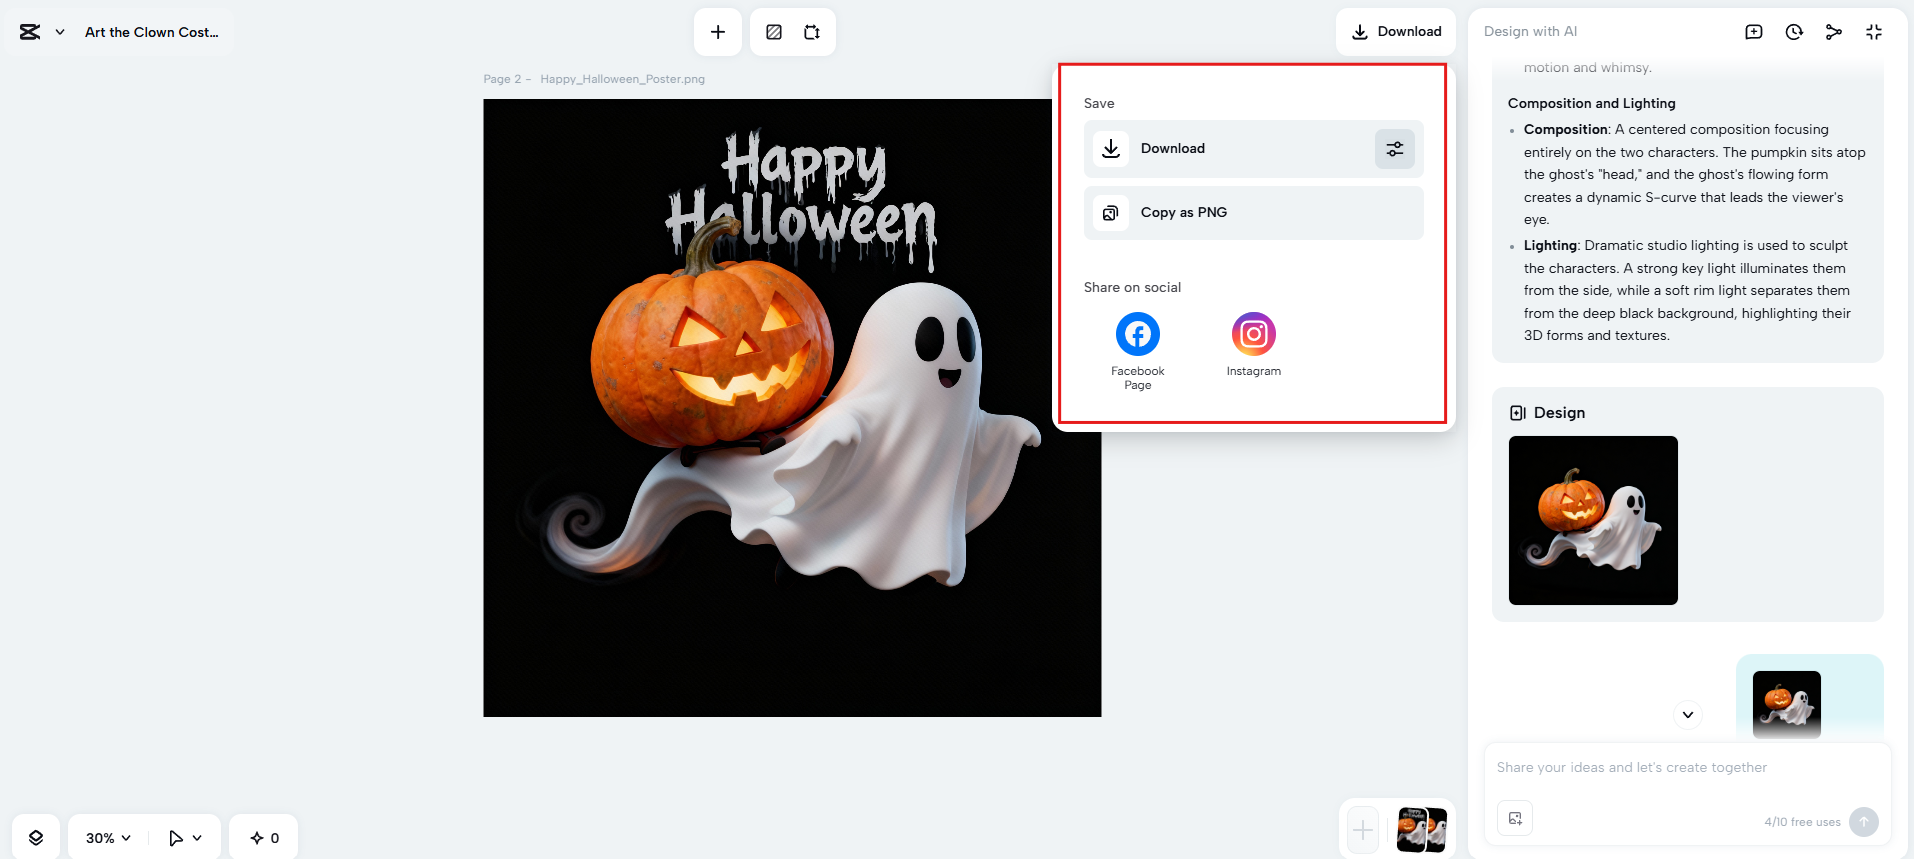
Task: Focus the 'Share your ideas' input field
Action: coord(1688,768)
